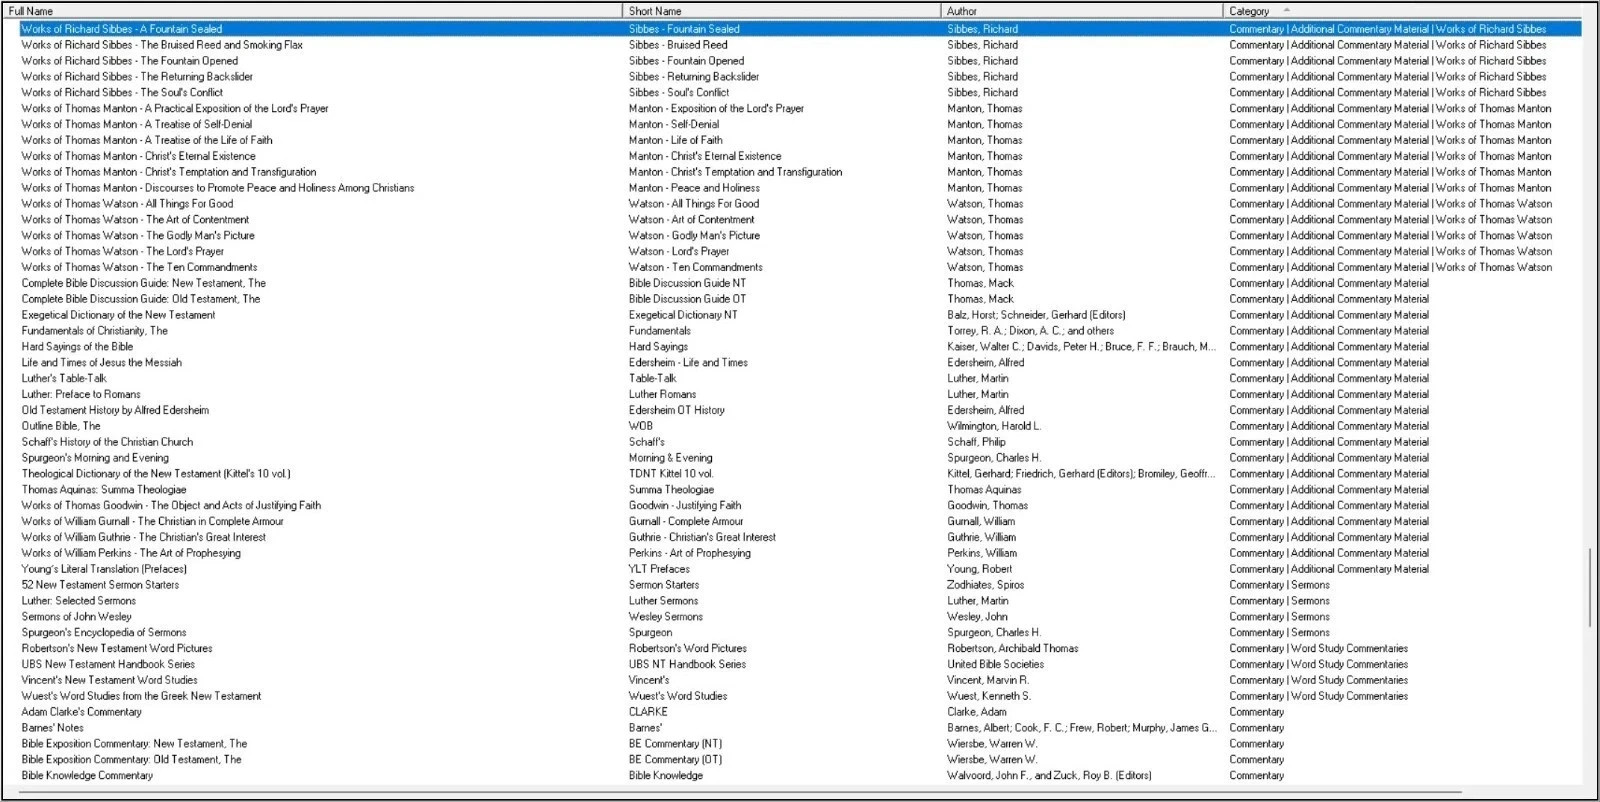1600x802 pixels.
Task: Sort by the Author column header
Action: click(x=1082, y=11)
